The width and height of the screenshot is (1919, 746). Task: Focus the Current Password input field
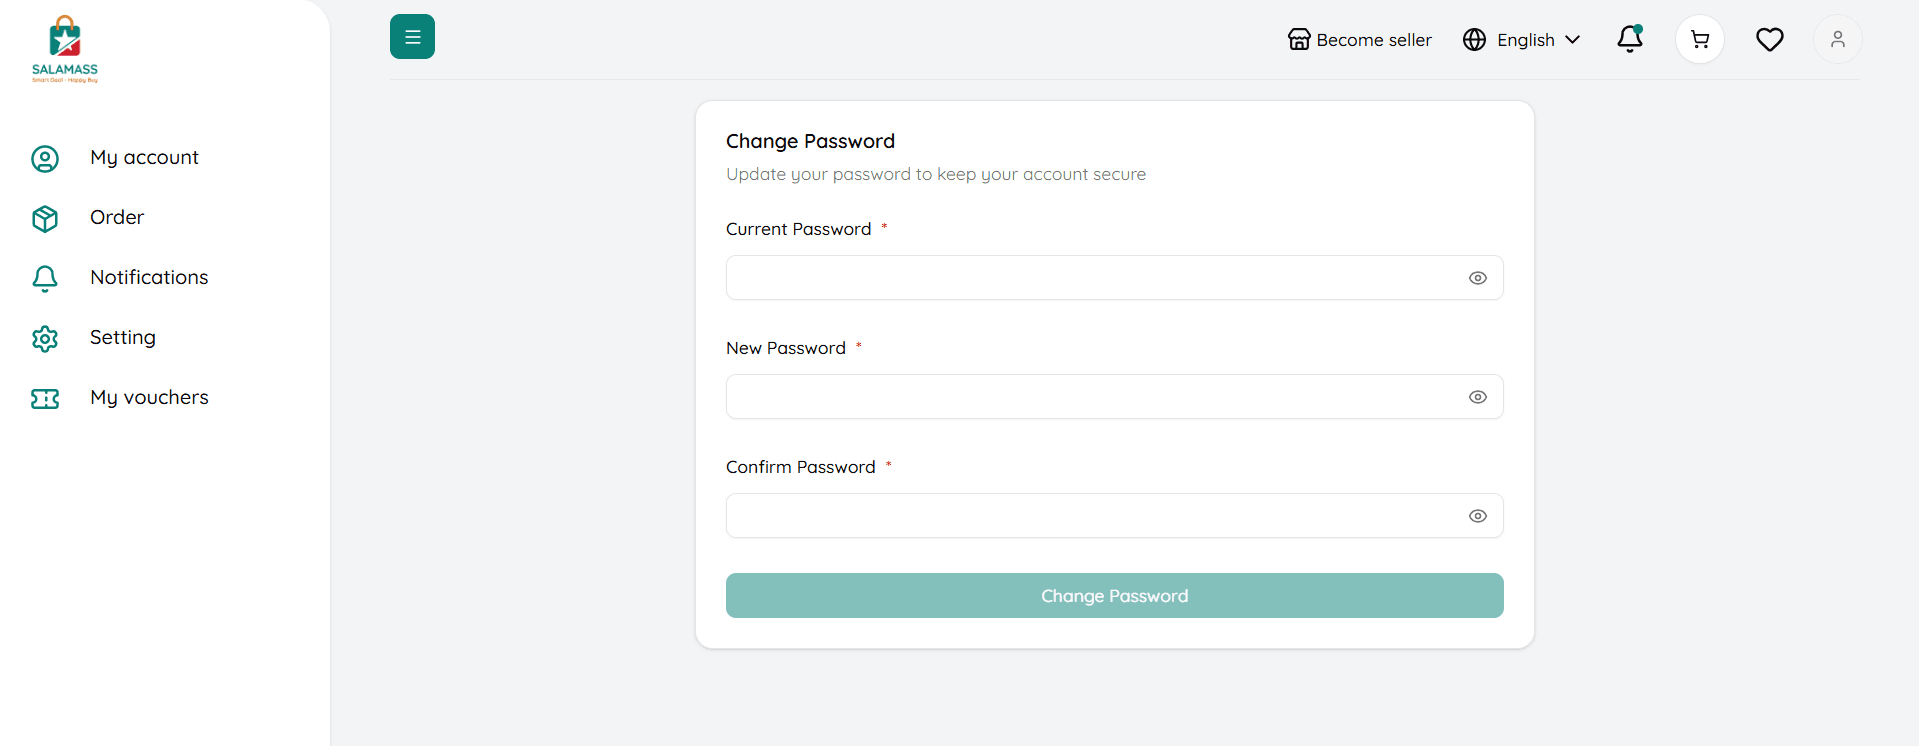tap(1090, 278)
